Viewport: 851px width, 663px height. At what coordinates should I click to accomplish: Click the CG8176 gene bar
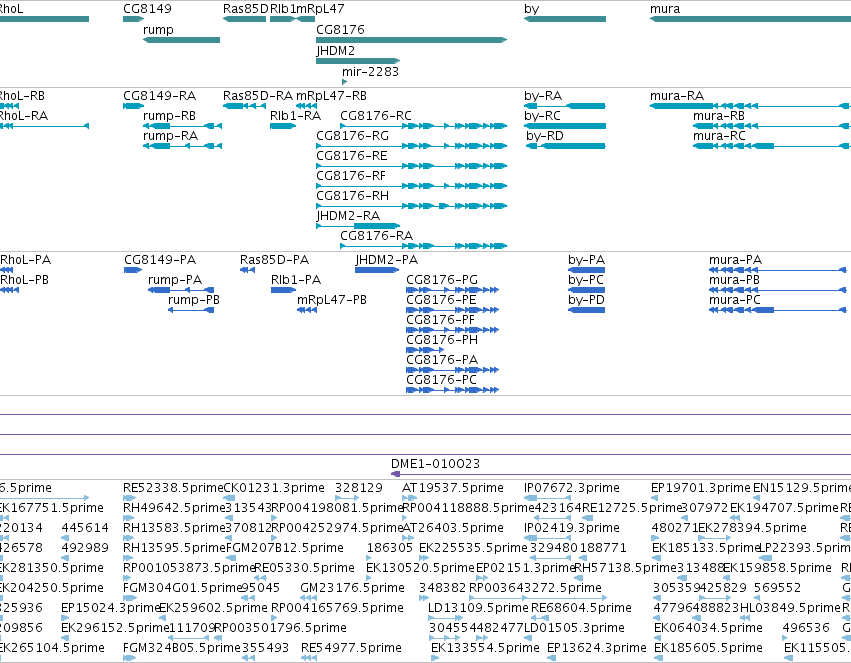411,40
